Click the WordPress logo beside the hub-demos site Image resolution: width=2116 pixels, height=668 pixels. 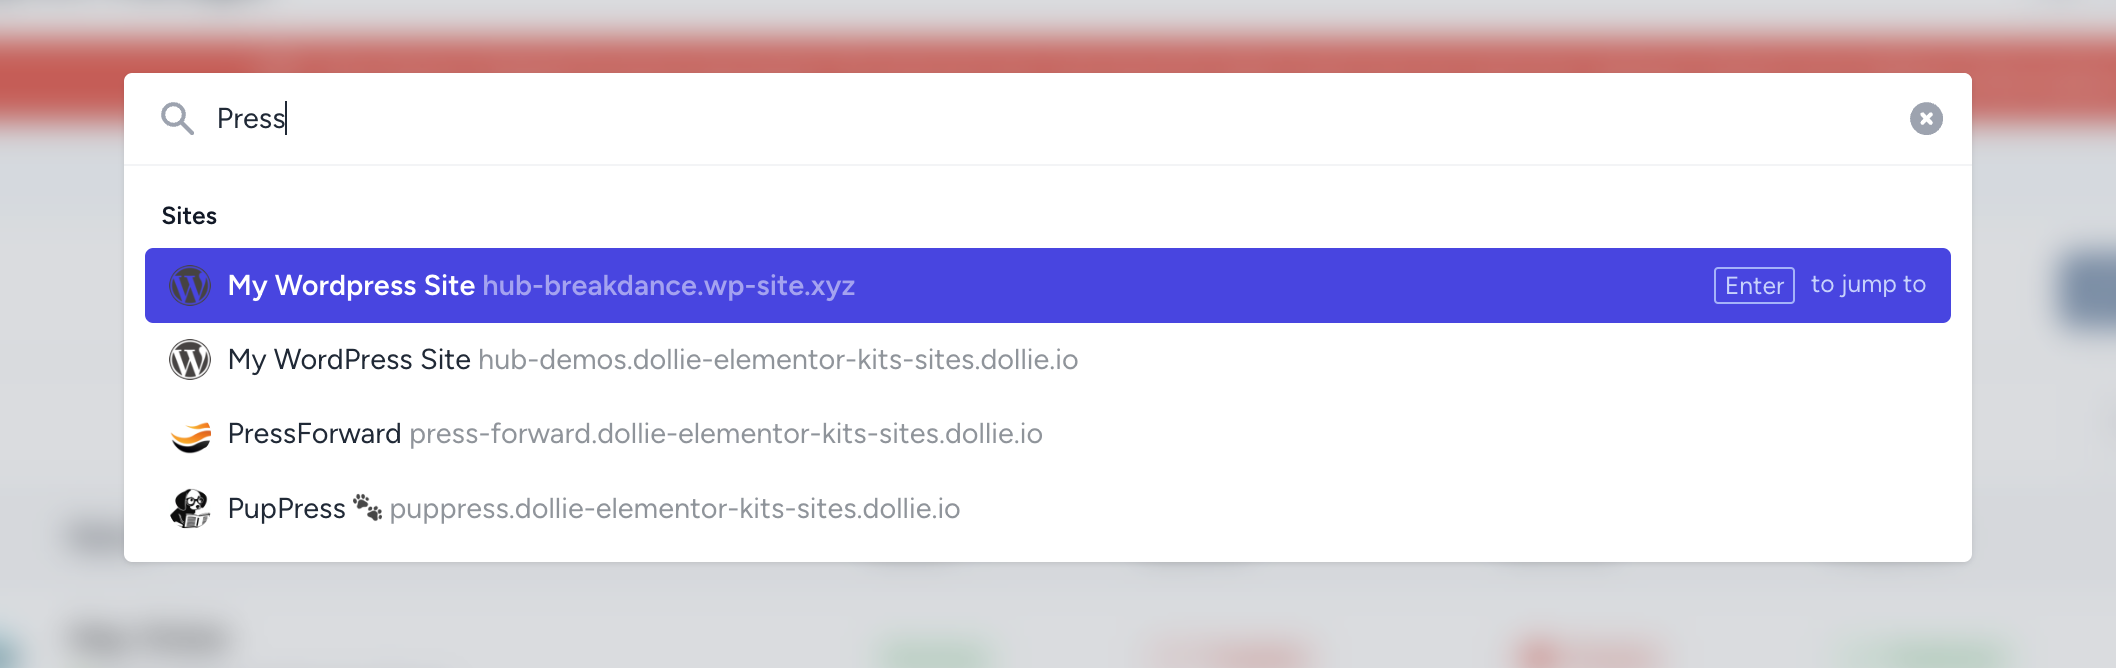click(x=190, y=360)
